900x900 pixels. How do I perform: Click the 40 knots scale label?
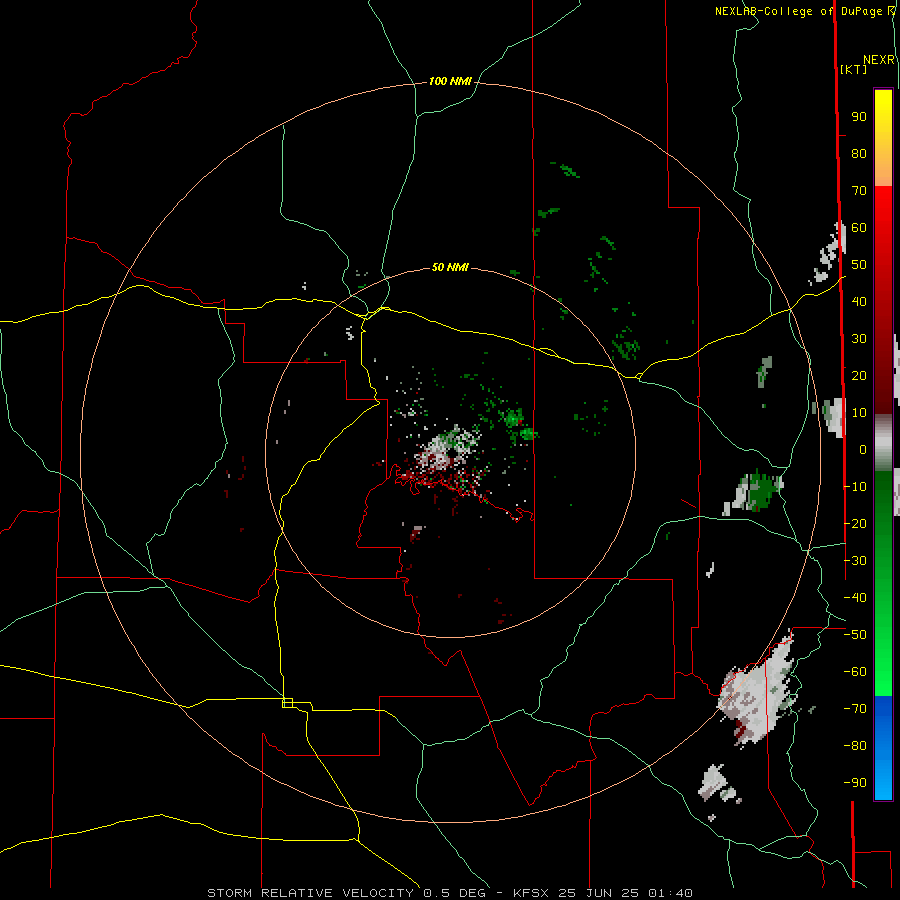[859, 301]
